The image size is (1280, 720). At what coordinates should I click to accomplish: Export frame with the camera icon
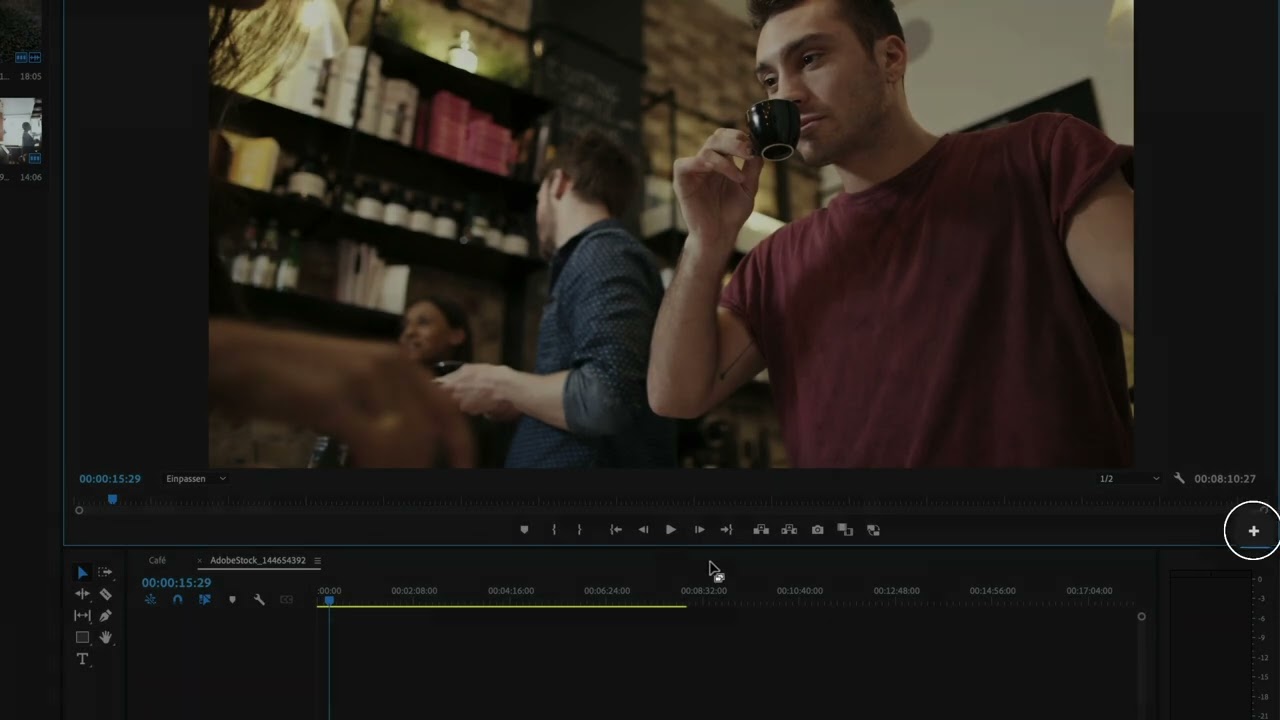pos(817,530)
